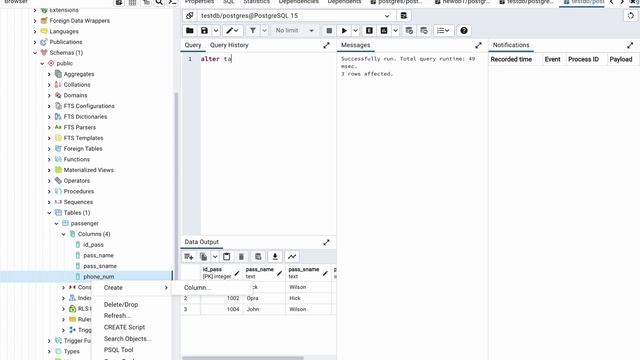Select the Messages tab

[x=356, y=45]
